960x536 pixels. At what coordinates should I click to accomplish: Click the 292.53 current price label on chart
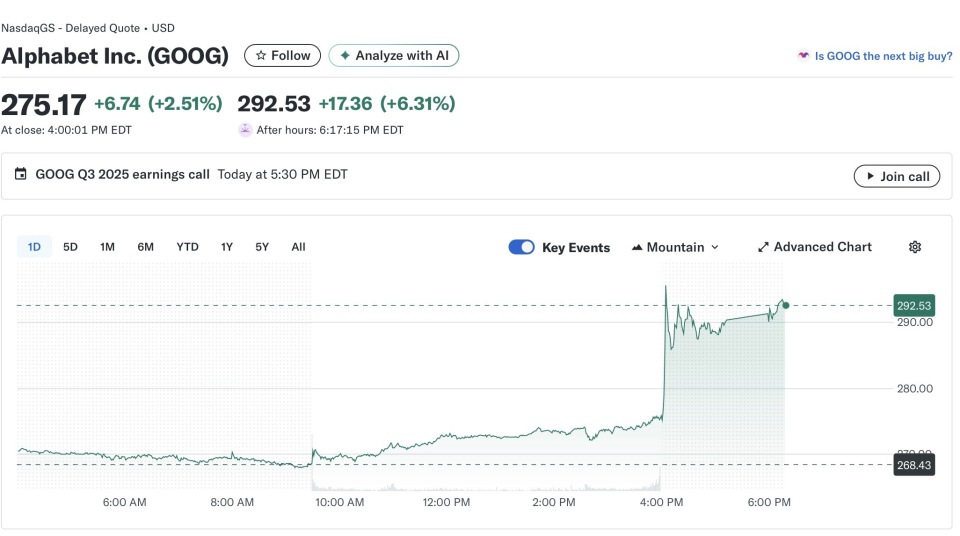(x=914, y=305)
